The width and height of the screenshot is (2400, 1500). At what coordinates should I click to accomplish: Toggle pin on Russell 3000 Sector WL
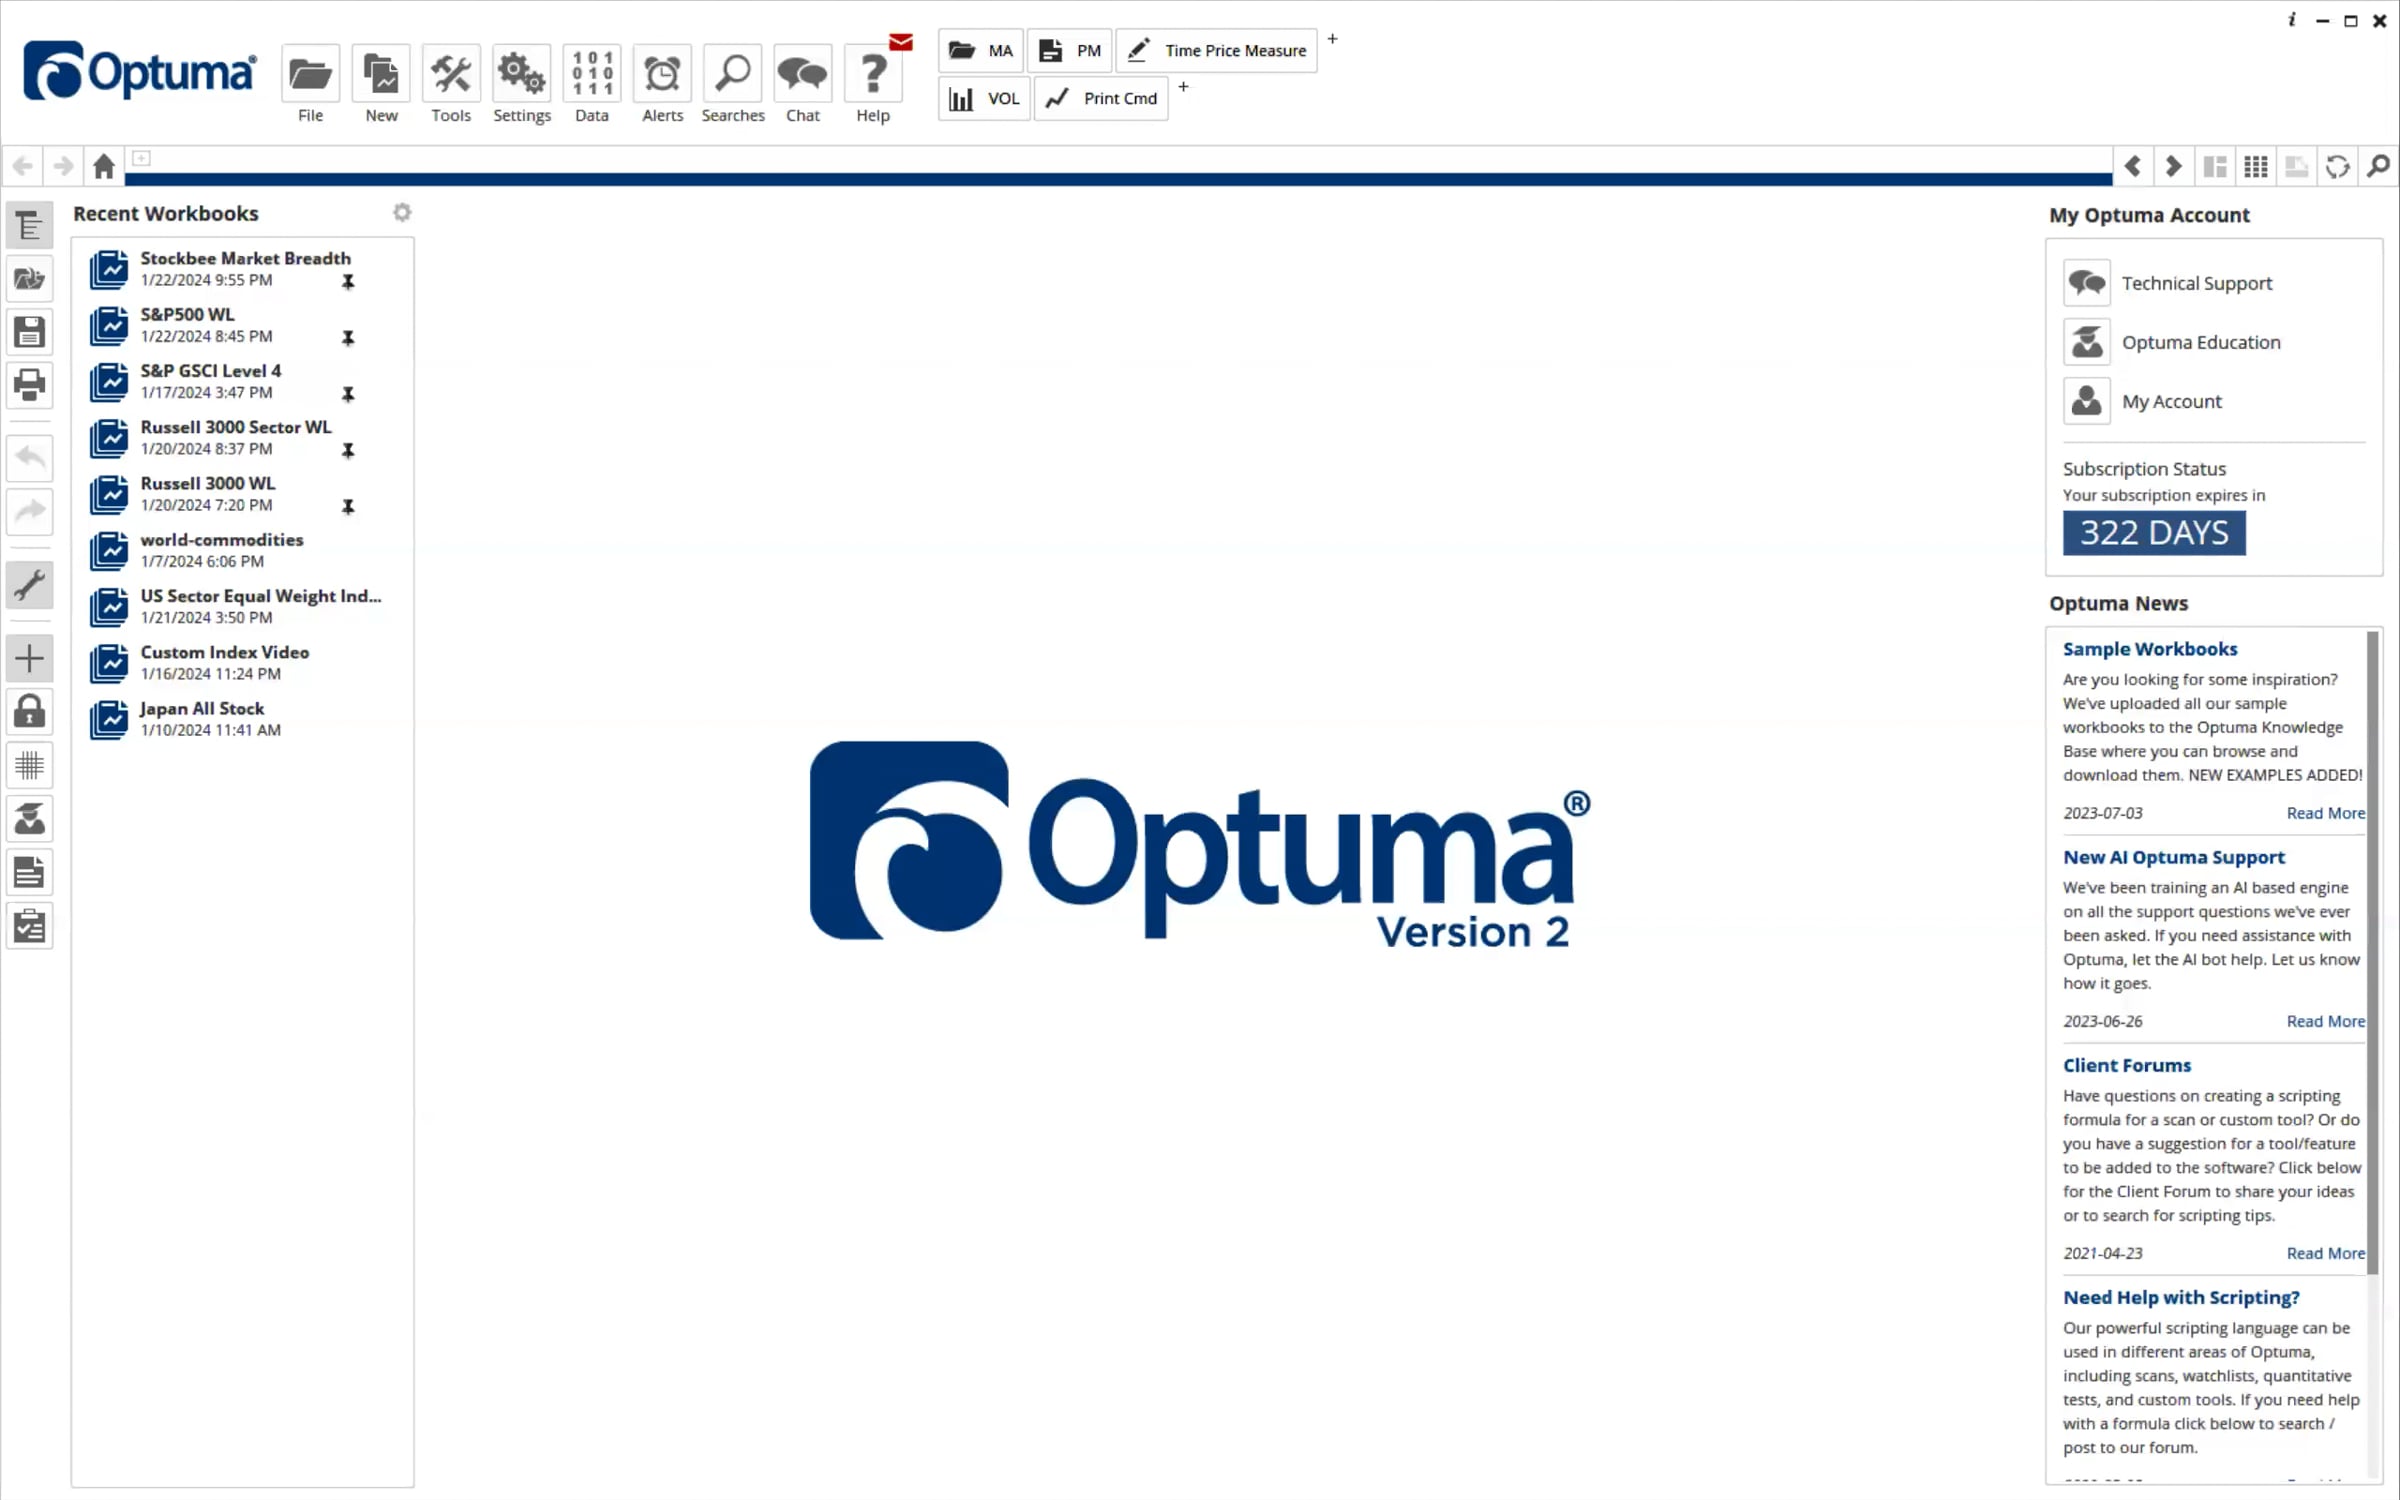[348, 451]
